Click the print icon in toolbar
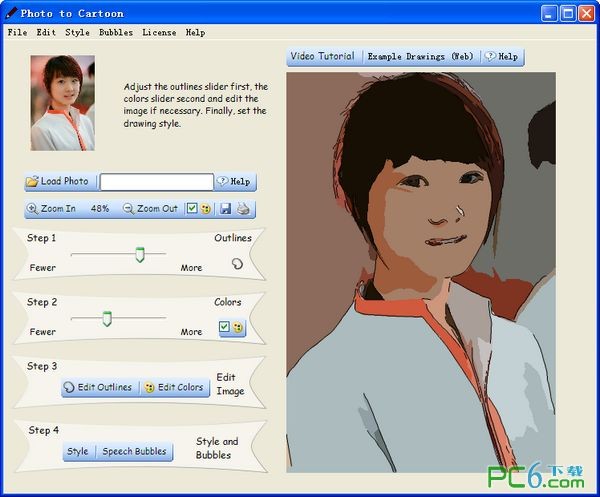This screenshot has height=497, width=600. 243,209
